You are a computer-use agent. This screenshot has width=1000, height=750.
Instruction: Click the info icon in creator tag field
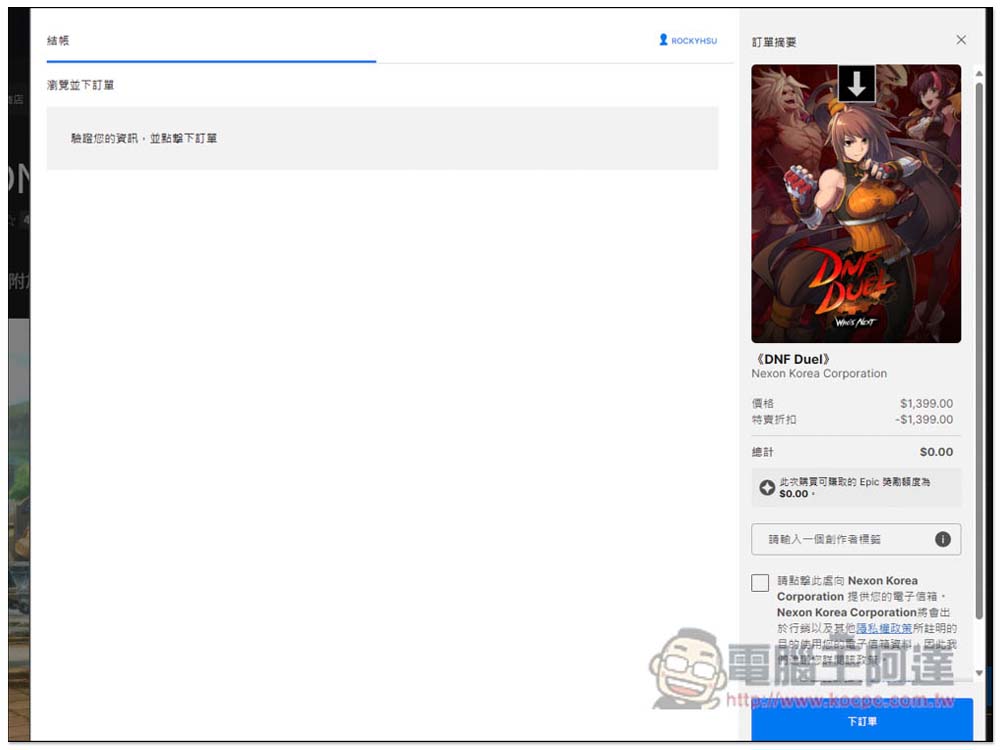pyautogui.click(x=942, y=539)
